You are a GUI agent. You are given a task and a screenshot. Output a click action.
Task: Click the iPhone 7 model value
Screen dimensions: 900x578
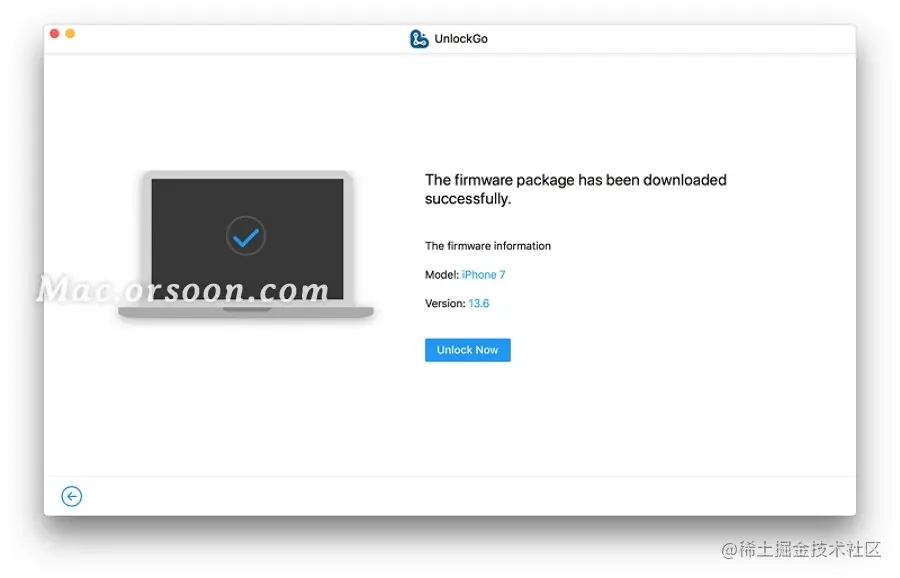(483, 275)
